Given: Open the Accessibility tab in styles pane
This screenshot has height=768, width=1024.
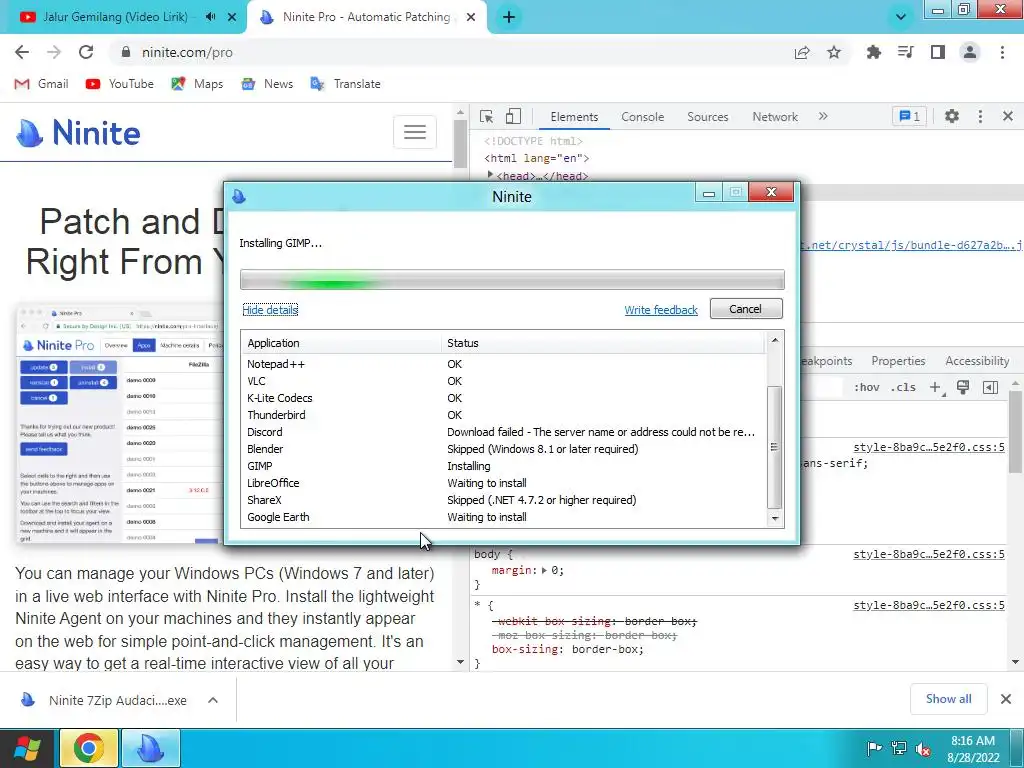Looking at the screenshot, I should click(x=977, y=361).
